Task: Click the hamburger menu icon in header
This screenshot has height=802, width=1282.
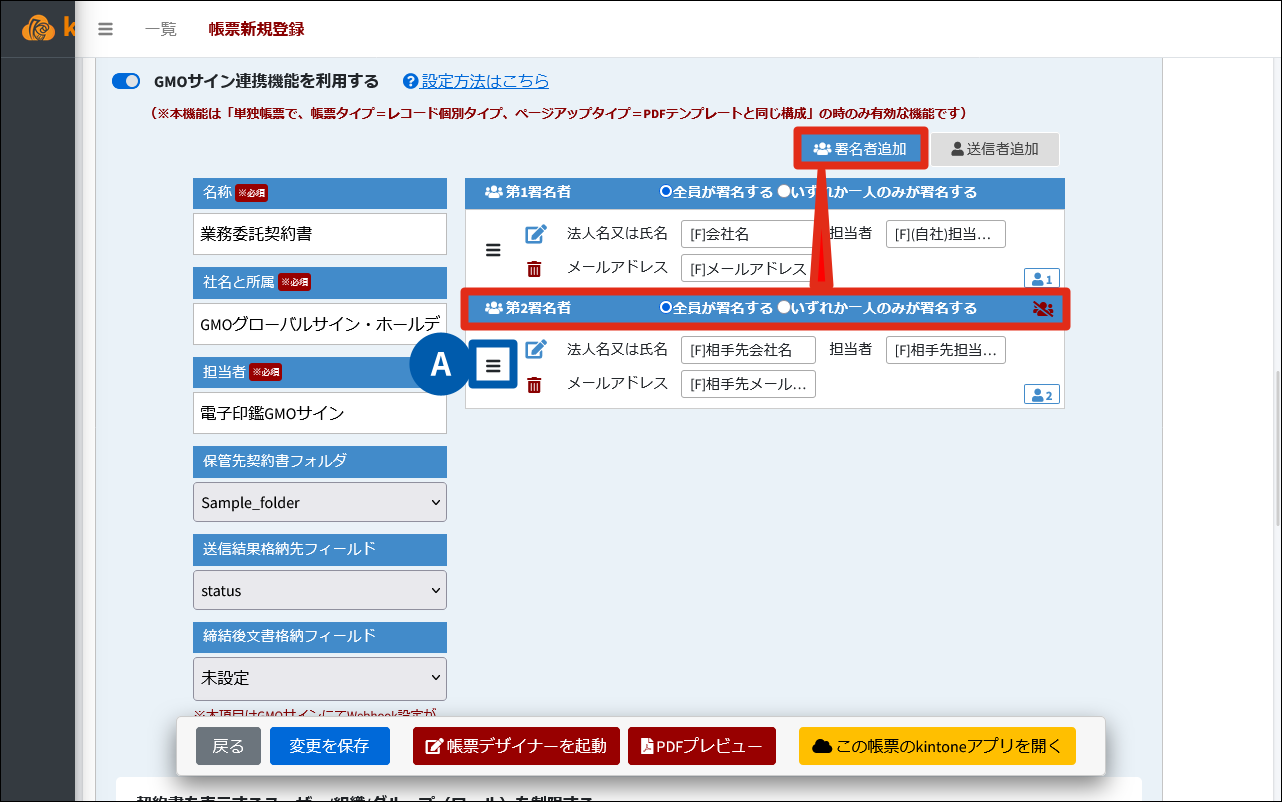Action: pos(105,29)
